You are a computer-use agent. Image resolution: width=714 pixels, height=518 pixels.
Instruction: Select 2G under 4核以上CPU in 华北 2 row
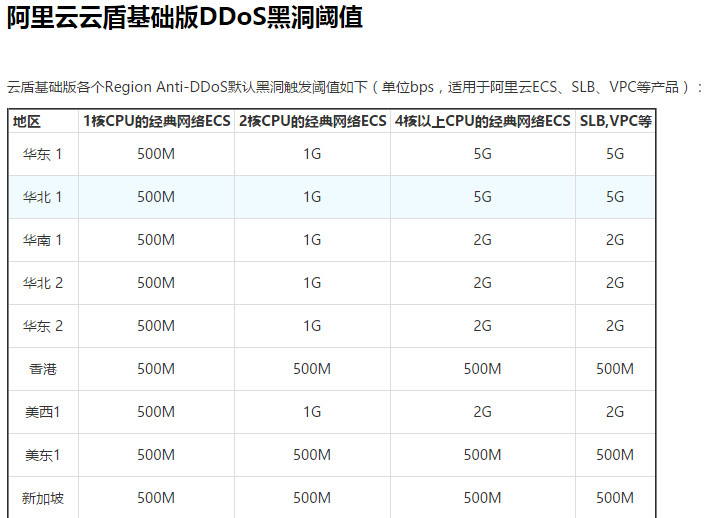tap(482, 283)
